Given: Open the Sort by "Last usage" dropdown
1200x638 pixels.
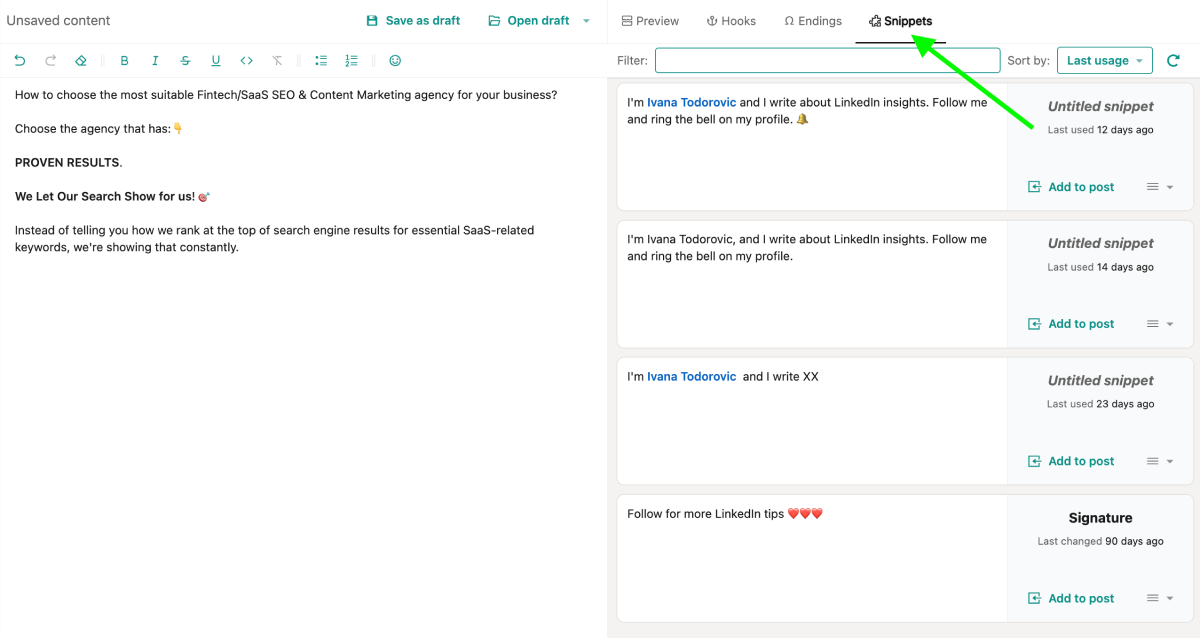Looking at the screenshot, I should tap(1104, 61).
